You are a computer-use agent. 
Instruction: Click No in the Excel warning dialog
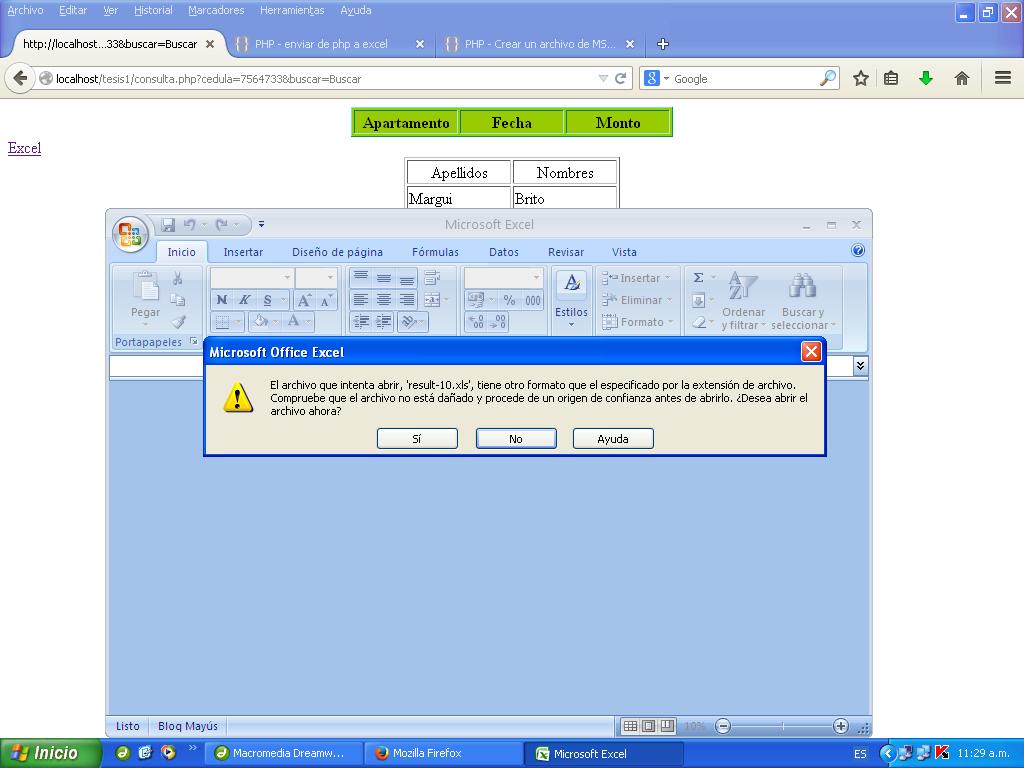pyautogui.click(x=516, y=439)
